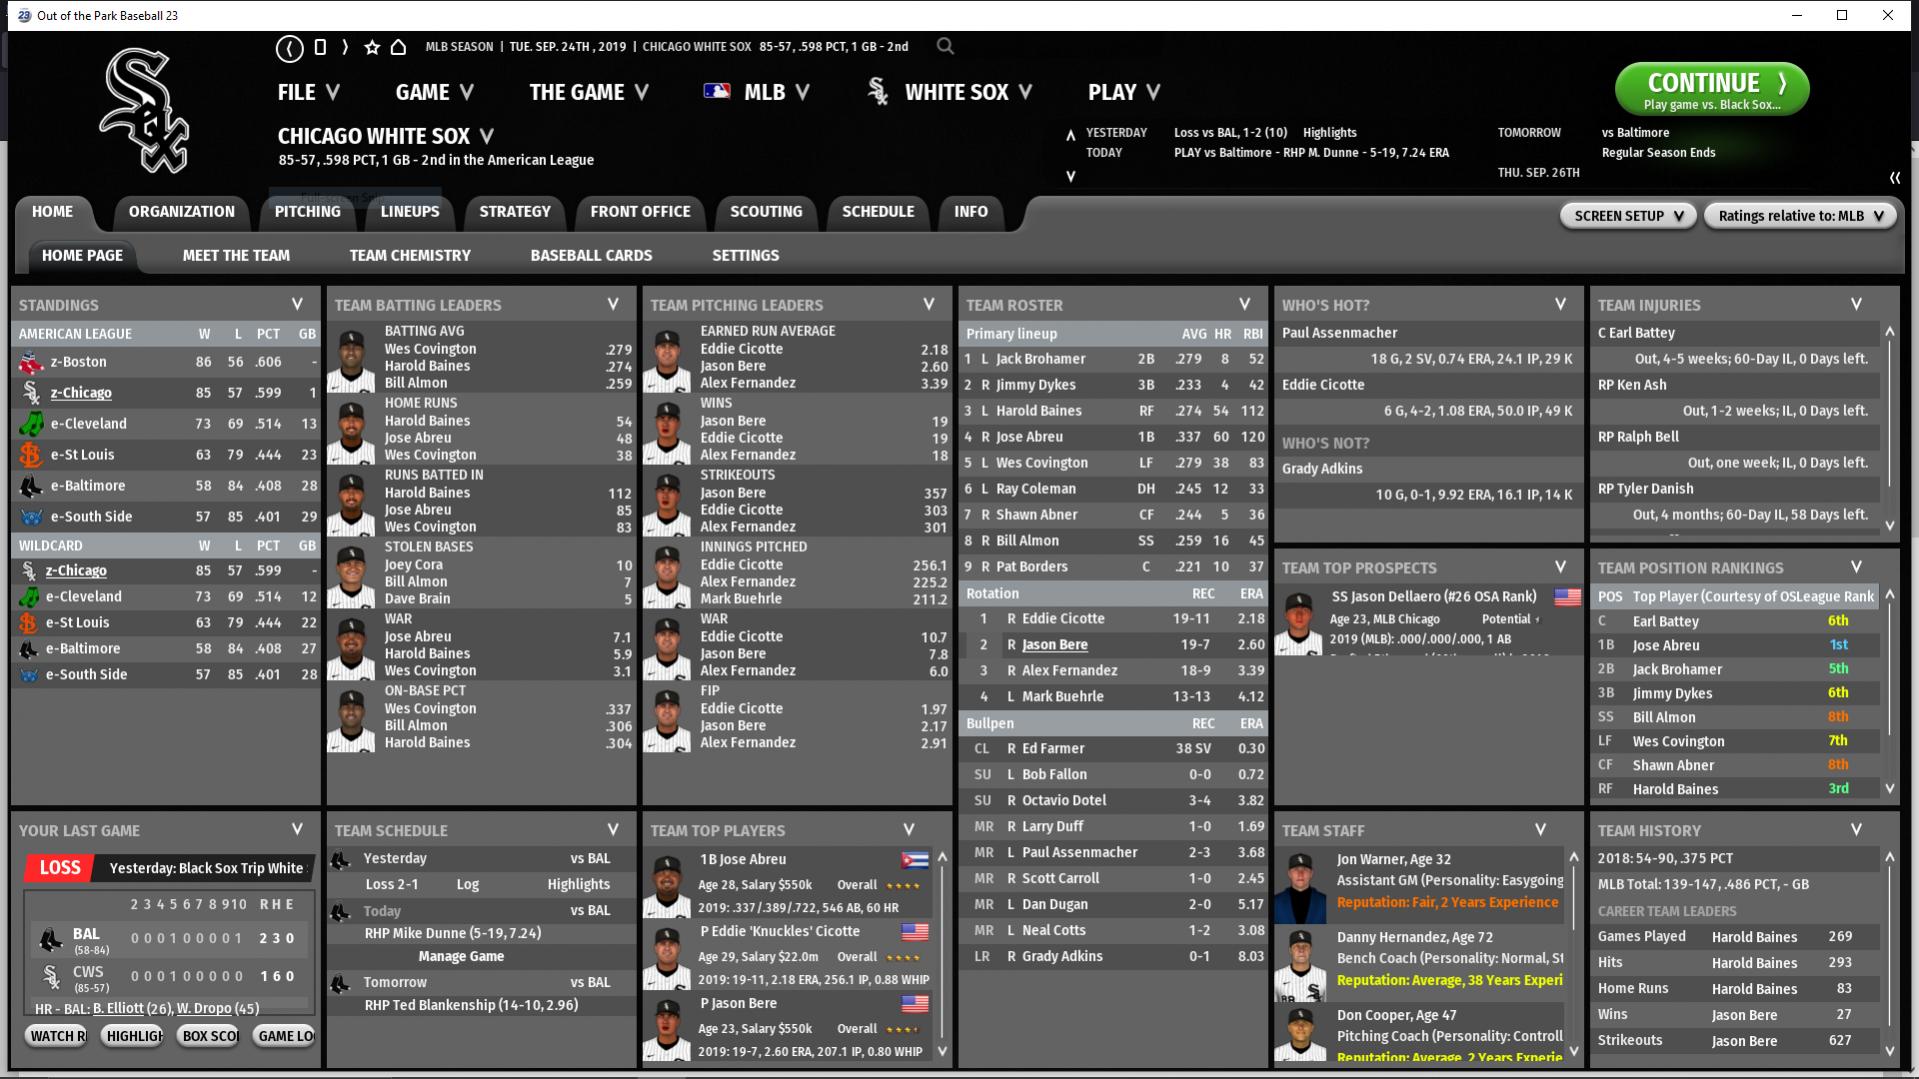Click the up arrow beside YESTERDAY schedule
The width and height of the screenshot is (1919, 1079).
coord(1070,134)
